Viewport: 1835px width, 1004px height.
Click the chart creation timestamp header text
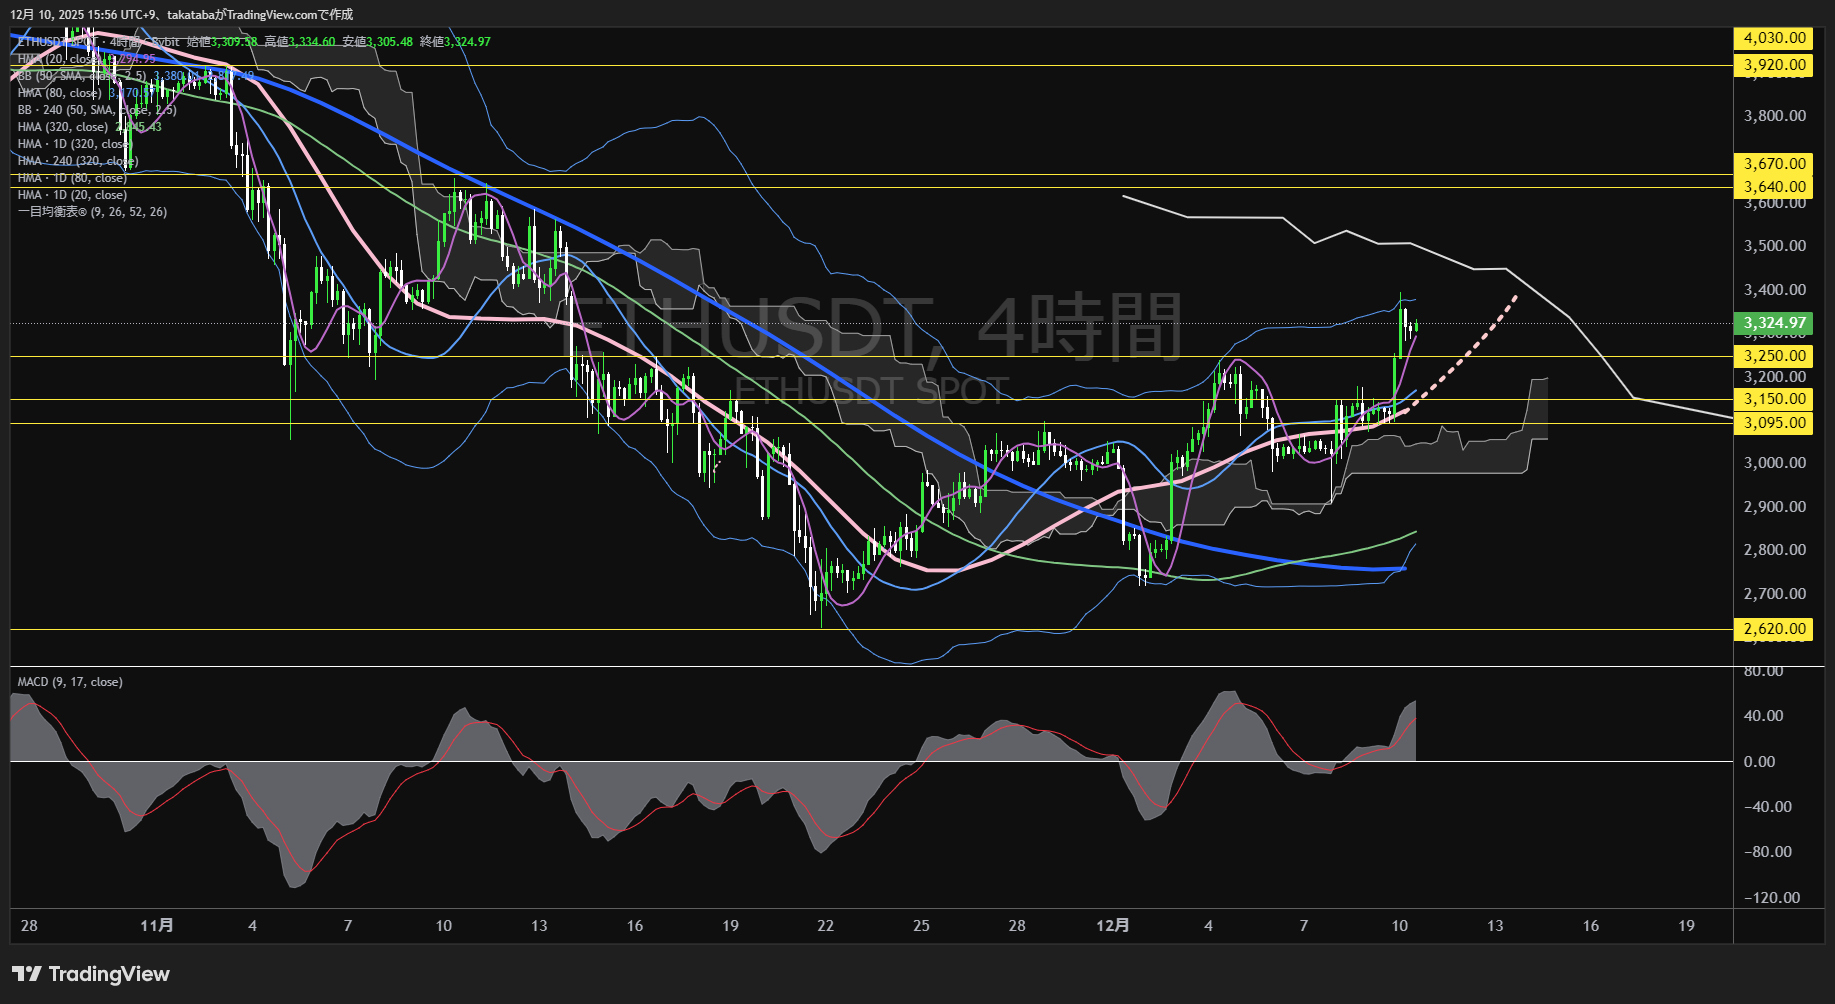coord(181,14)
